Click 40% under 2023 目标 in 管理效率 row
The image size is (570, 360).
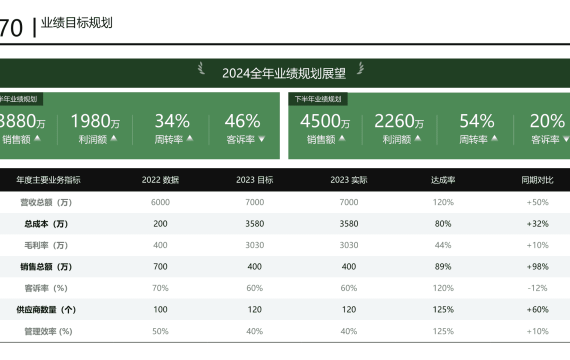pyautogui.click(x=254, y=331)
